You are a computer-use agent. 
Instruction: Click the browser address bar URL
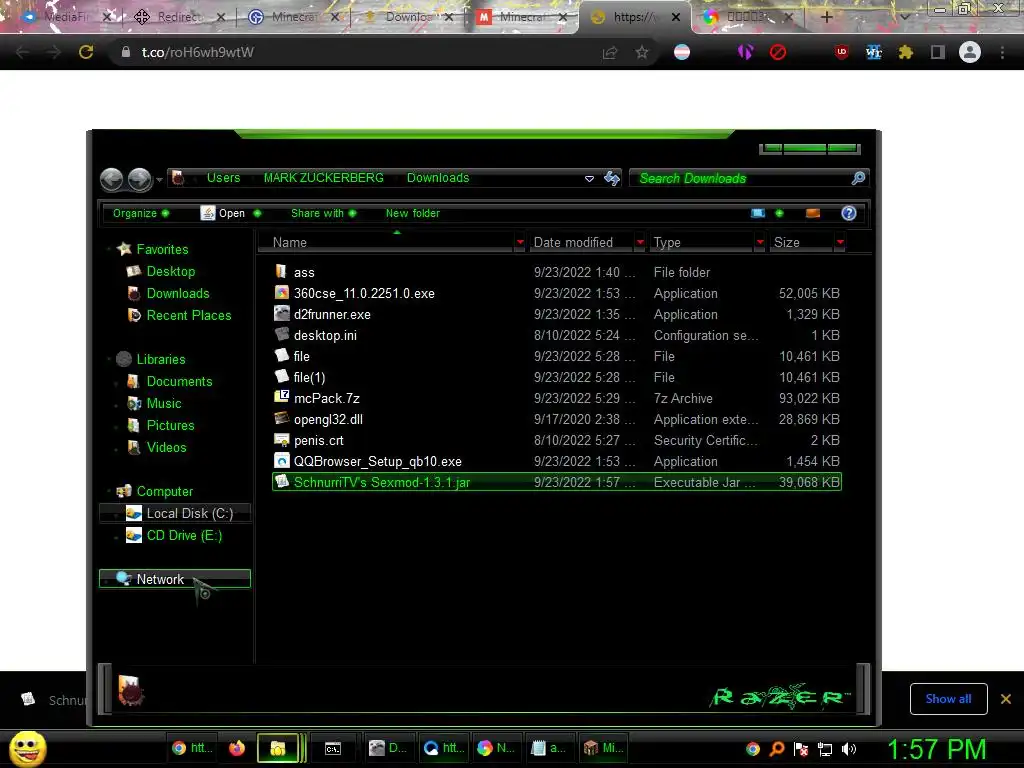pos(197,52)
